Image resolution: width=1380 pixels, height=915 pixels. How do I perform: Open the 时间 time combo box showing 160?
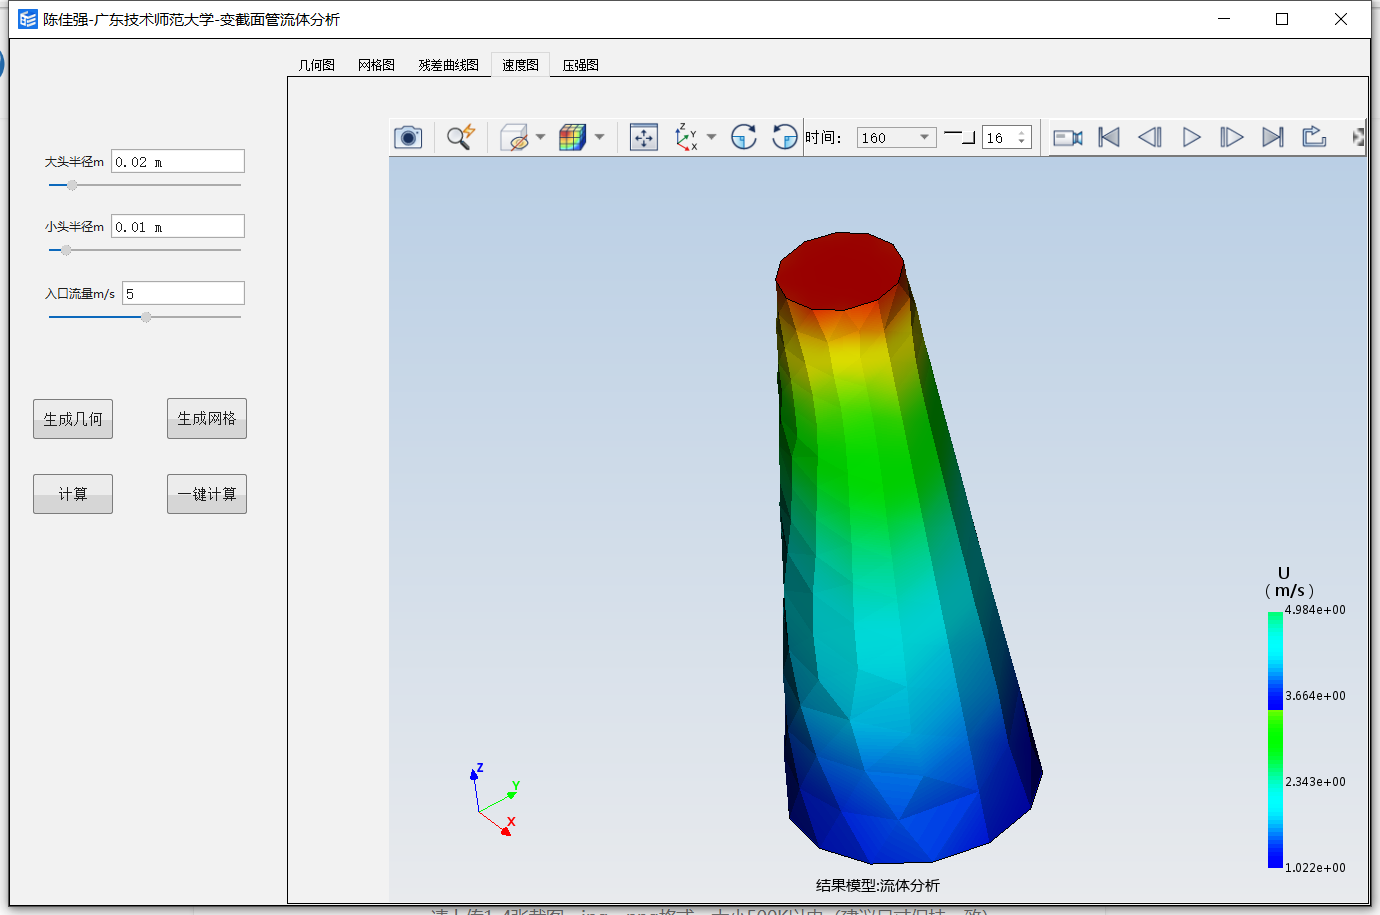896,138
